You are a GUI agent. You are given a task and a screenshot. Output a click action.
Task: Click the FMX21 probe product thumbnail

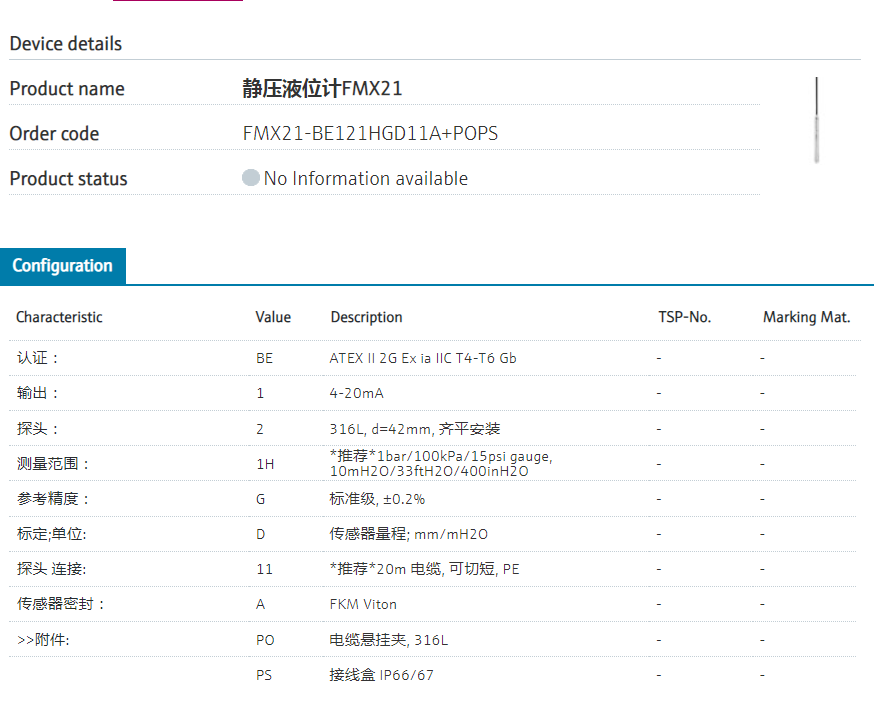tap(816, 120)
